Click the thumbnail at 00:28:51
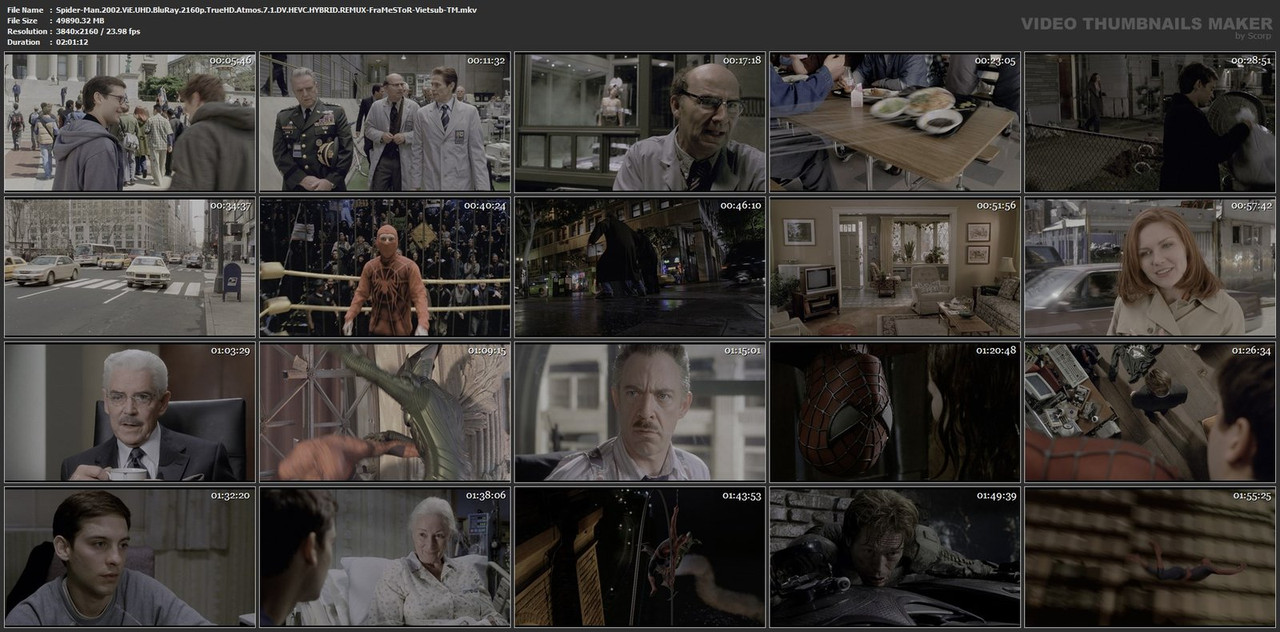 click(x=1150, y=122)
